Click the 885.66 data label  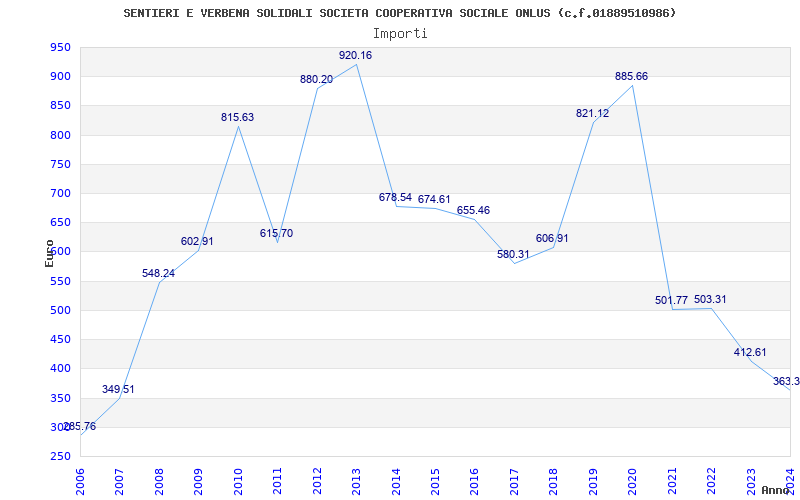tap(632, 77)
